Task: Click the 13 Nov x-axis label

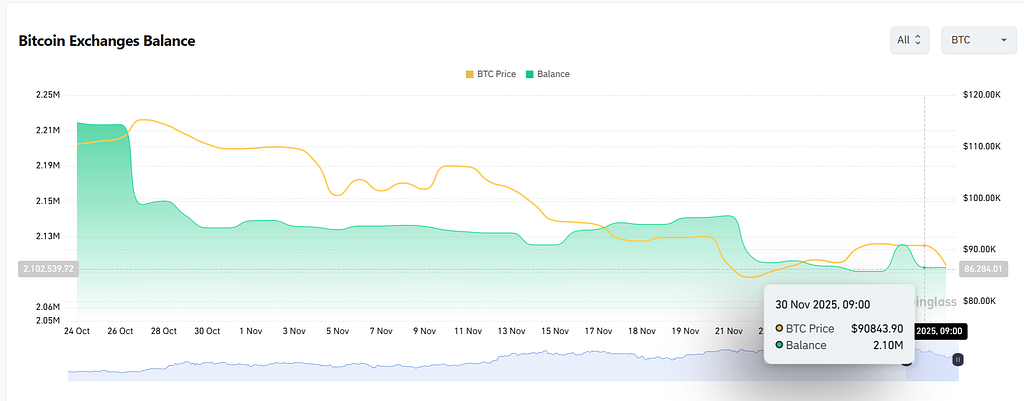Action: [511, 331]
